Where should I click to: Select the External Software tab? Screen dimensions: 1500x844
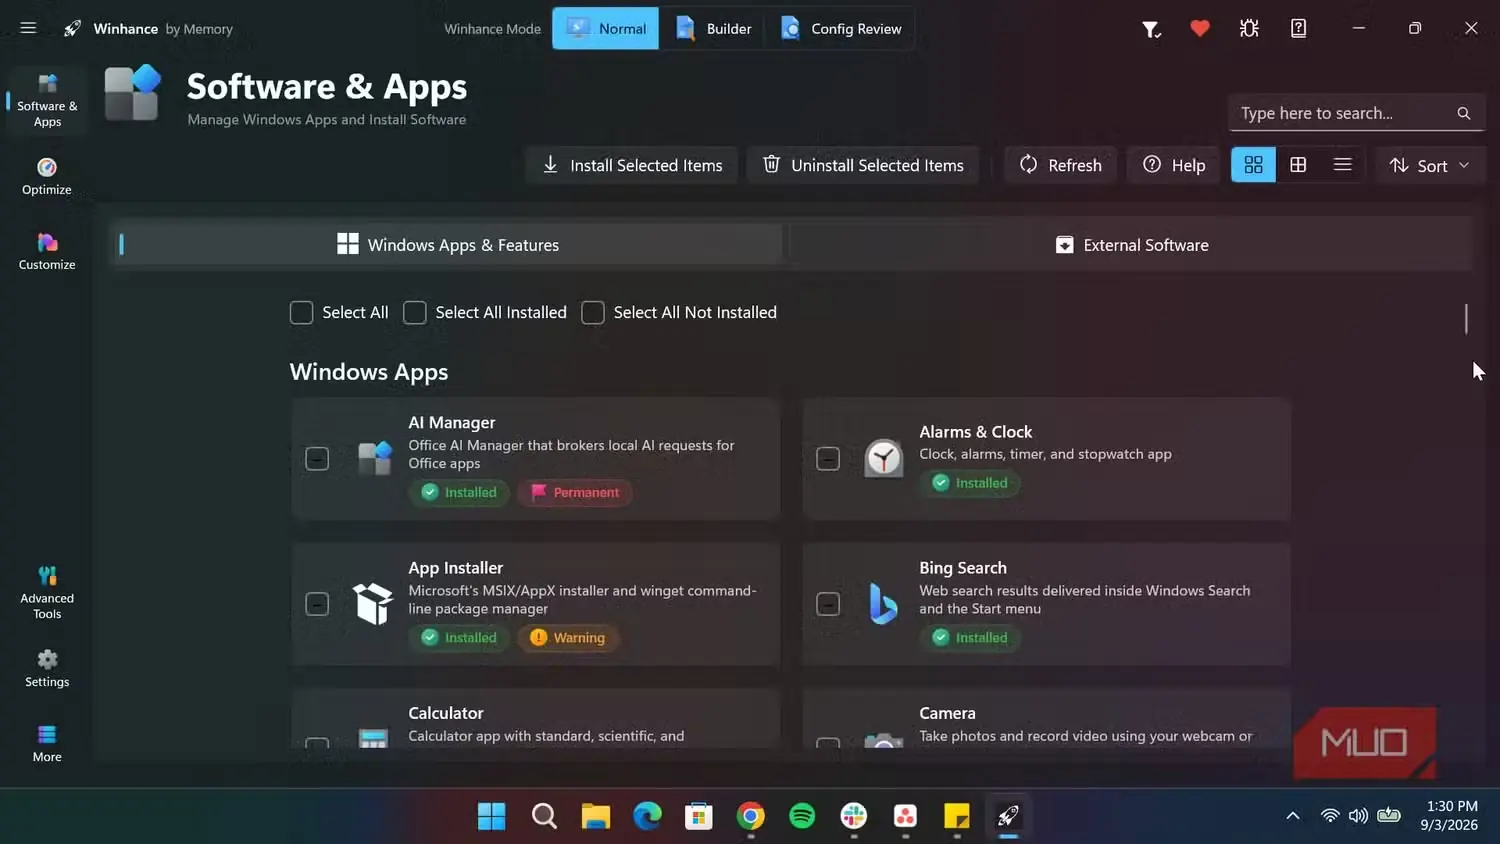coord(1132,245)
